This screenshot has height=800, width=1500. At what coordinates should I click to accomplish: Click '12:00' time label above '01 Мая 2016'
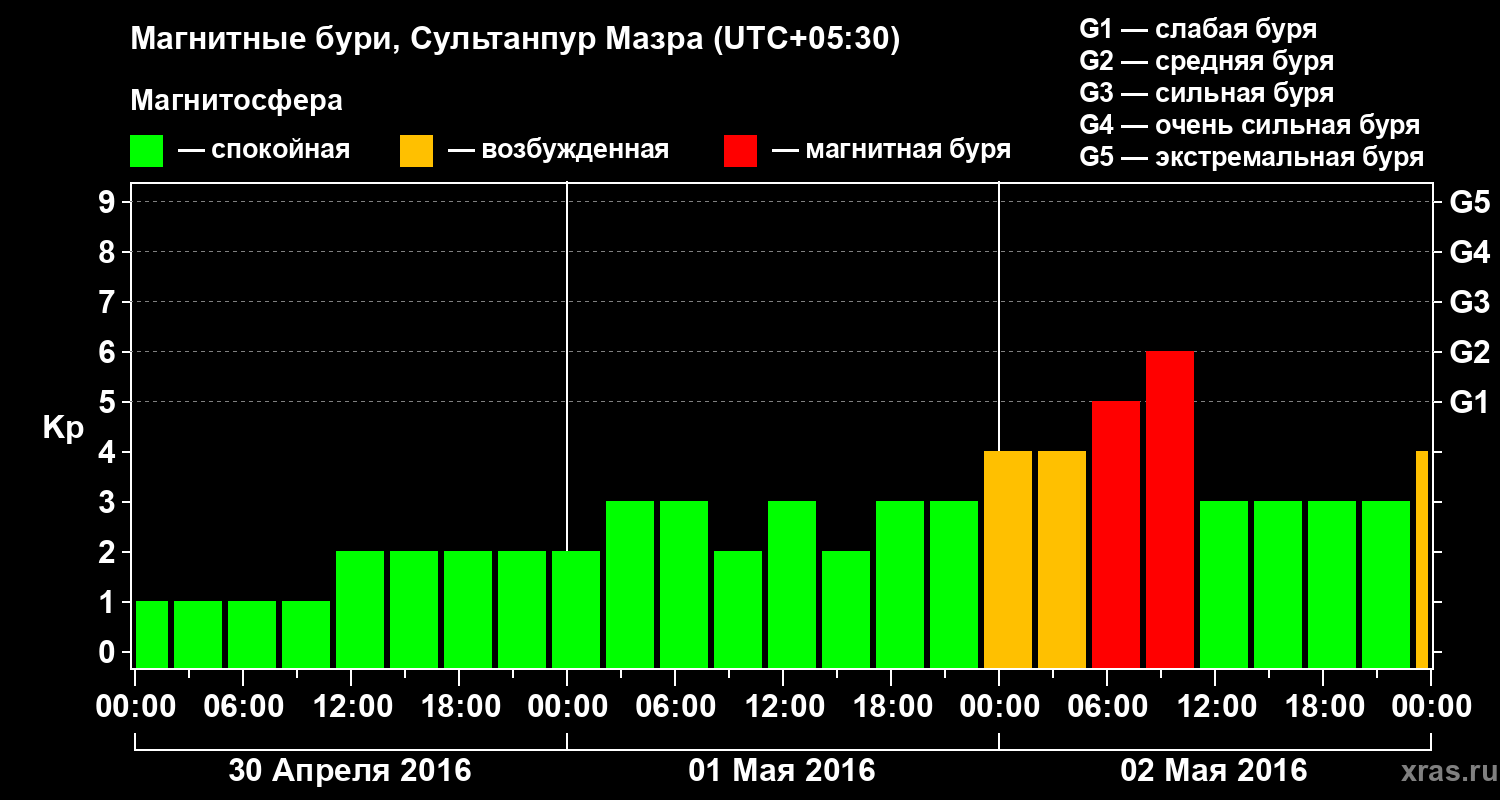point(783,706)
